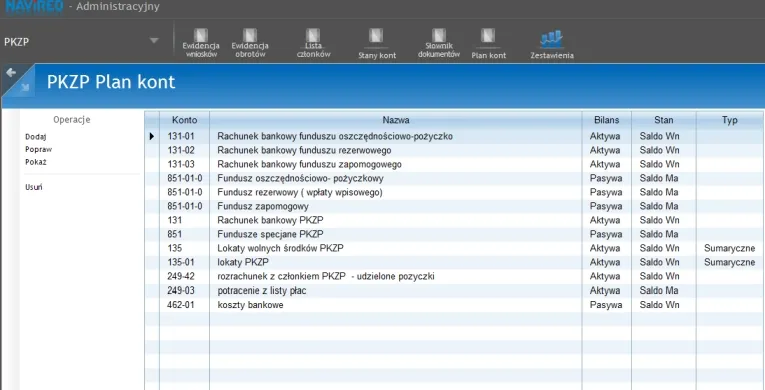Open Stany kont toolbar icon

pyautogui.click(x=377, y=43)
